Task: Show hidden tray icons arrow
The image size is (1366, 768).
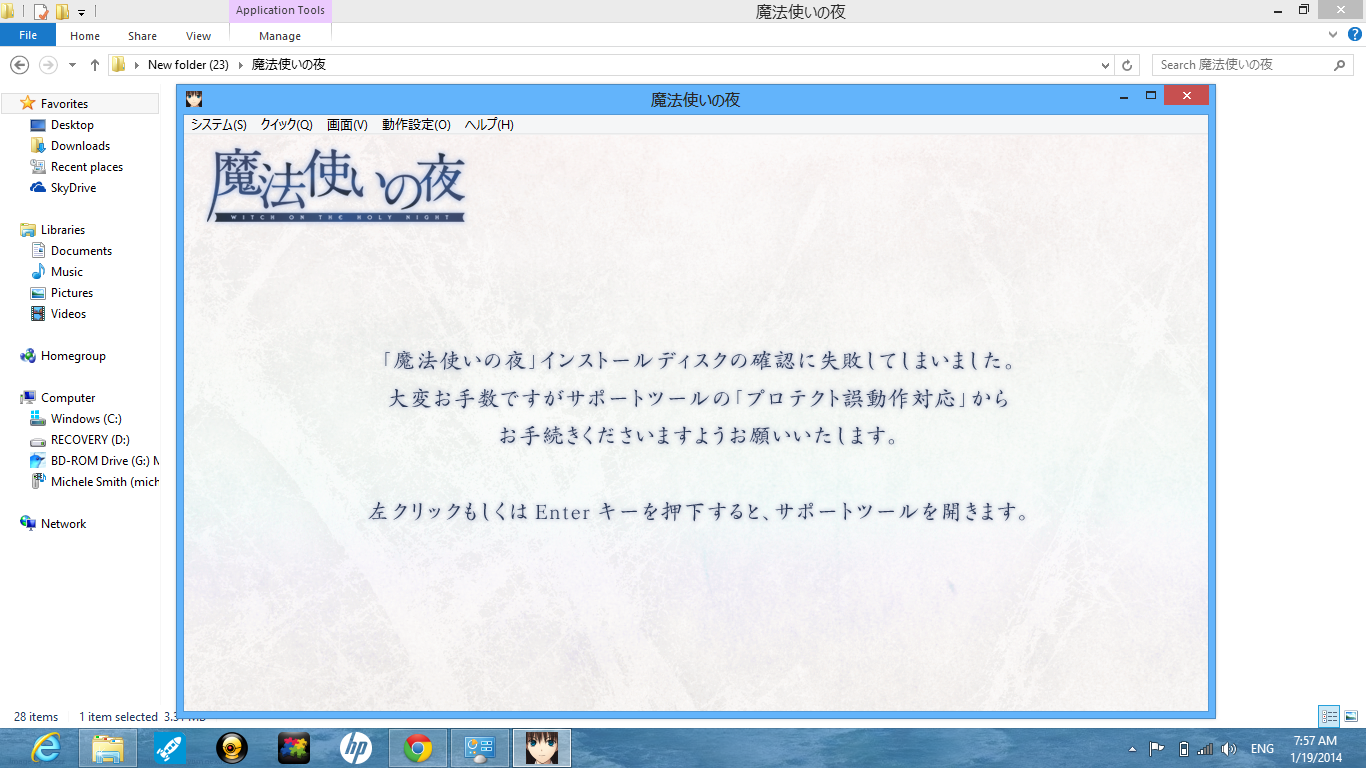Action: pos(1132,749)
